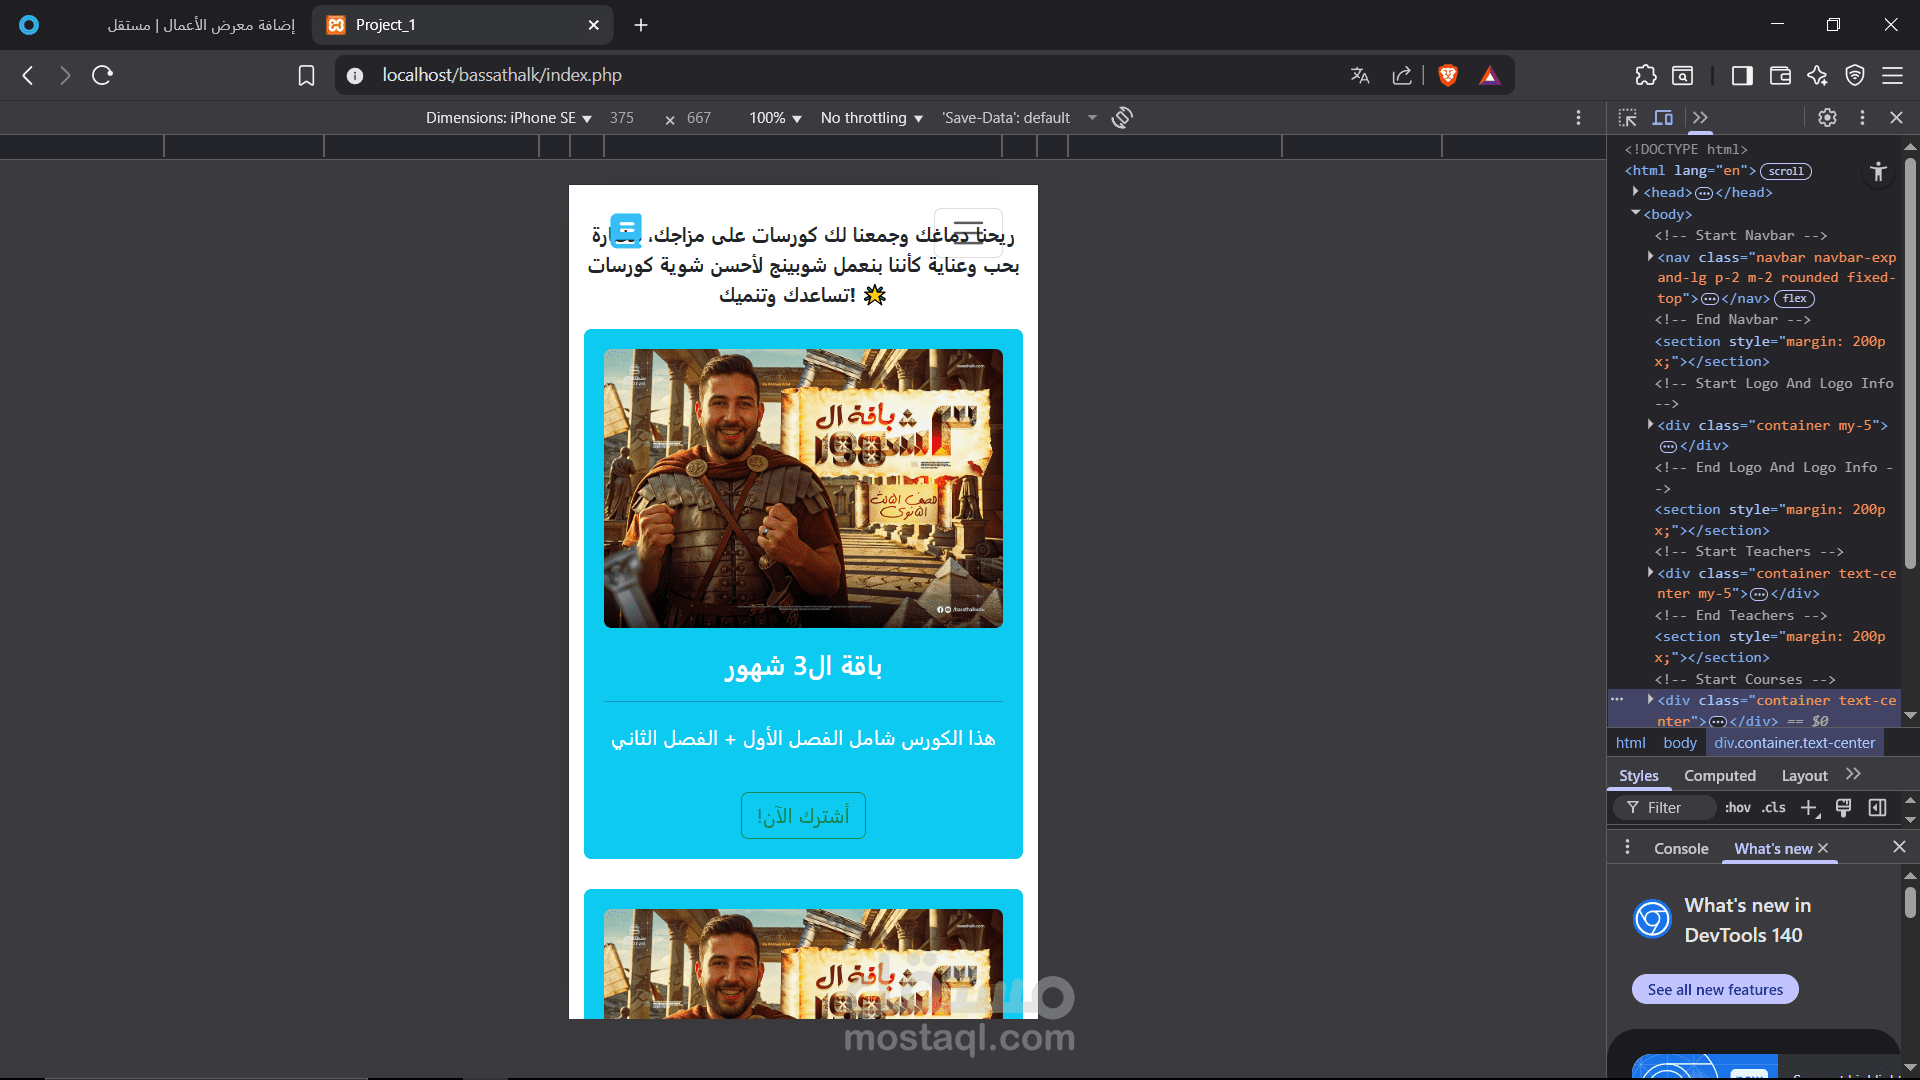View site information icon in address bar
The height and width of the screenshot is (1080, 1920).
[355, 75]
